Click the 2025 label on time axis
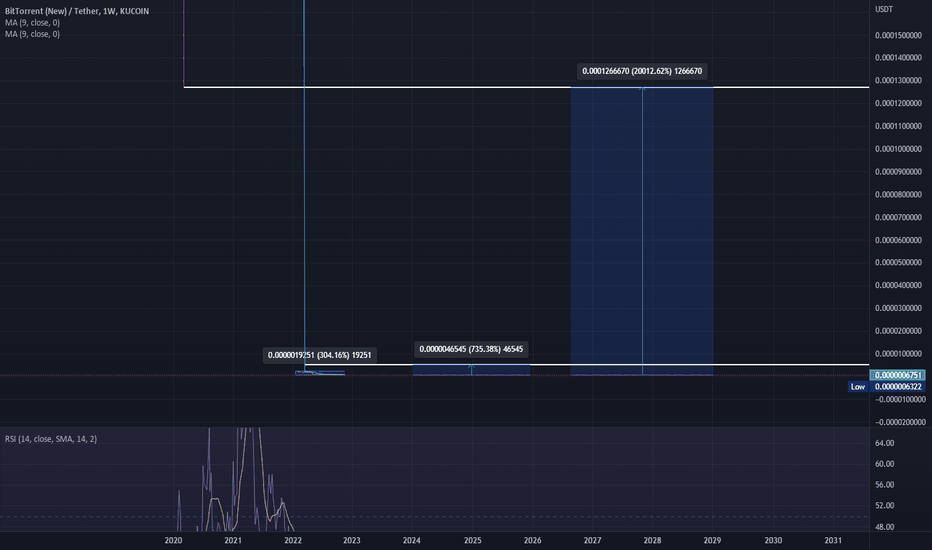Screen dimensions: 932x550 [x=473, y=540]
